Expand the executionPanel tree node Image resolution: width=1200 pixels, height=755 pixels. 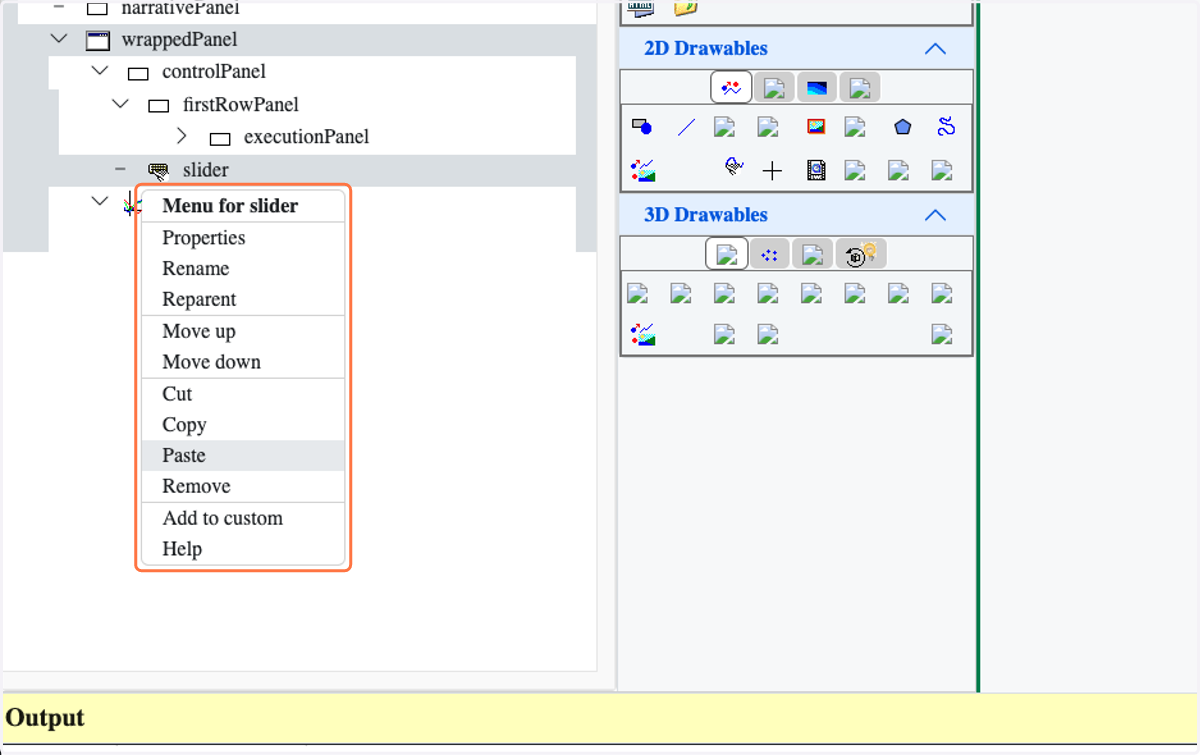tap(182, 136)
